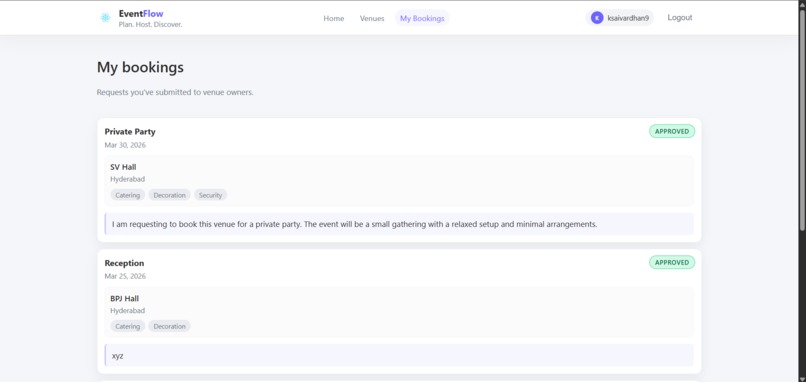Viewport: 806px width, 382px height.
Task: Click the EventFlow brand name
Action: click(x=141, y=14)
